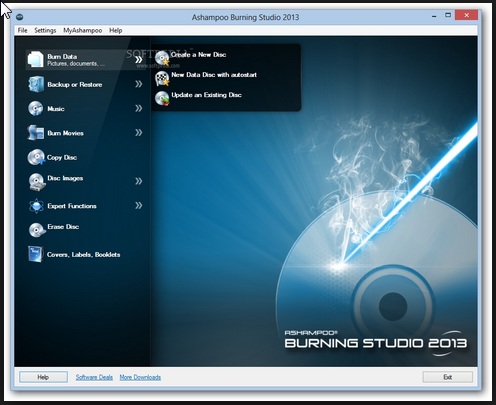Image resolution: width=496 pixels, height=405 pixels.
Task: Click the Burn Movies film icon
Action: (x=36, y=133)
